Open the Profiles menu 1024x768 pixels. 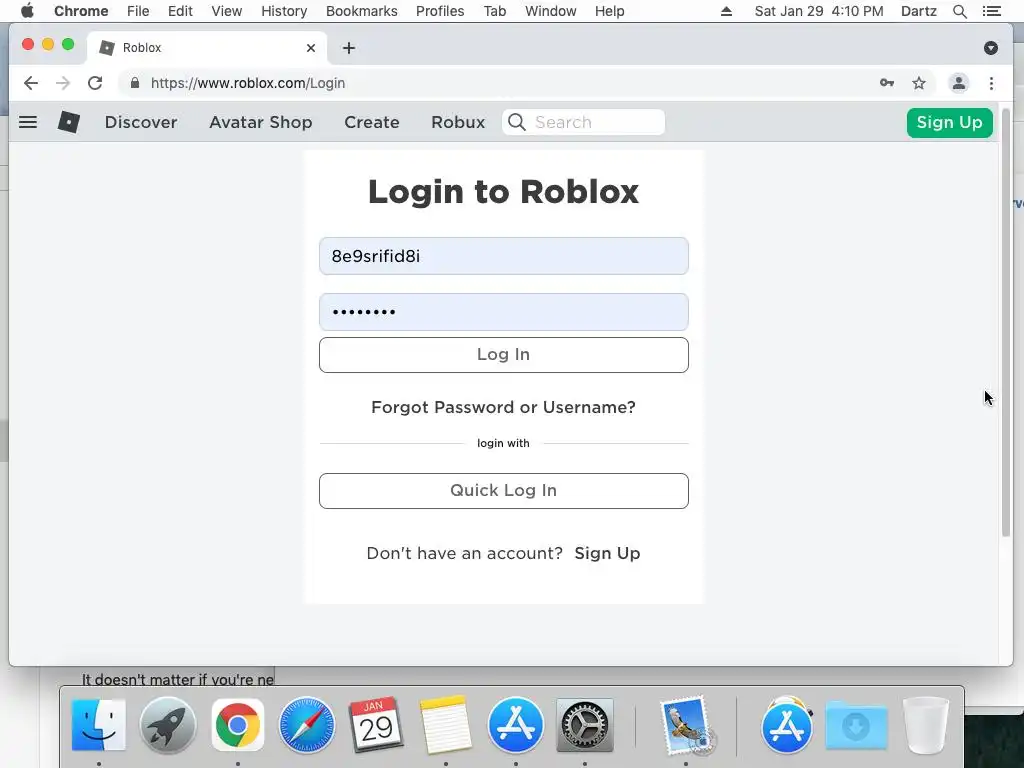pos(440,11)
